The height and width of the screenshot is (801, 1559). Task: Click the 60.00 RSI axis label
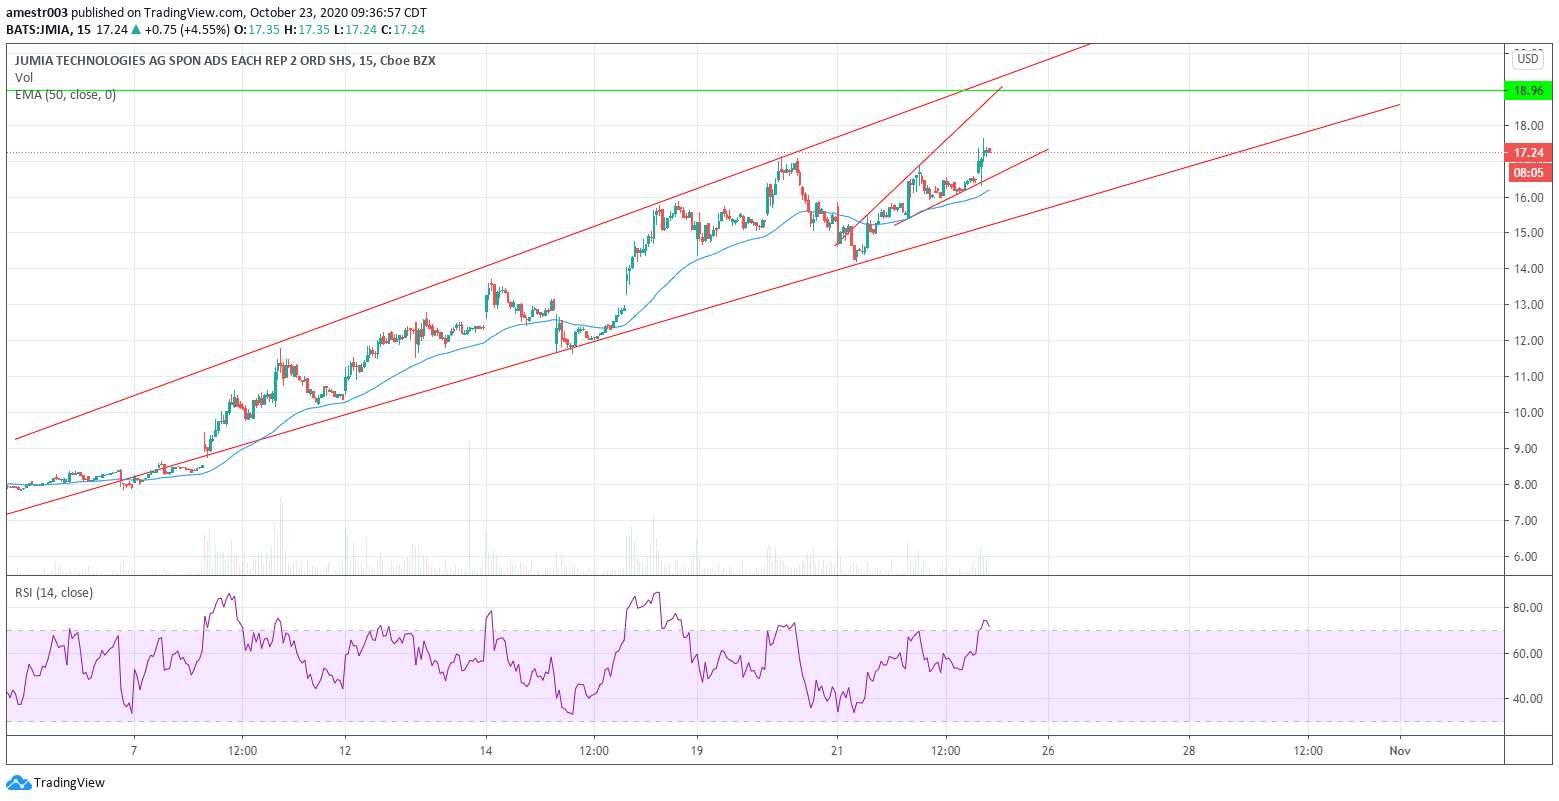coord(1527,654)
